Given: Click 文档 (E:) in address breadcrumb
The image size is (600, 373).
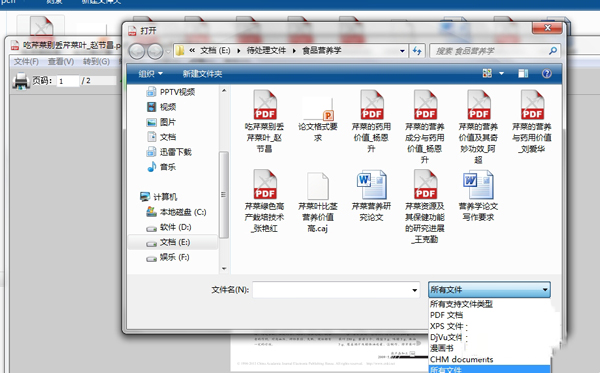Looking at the screenshot, I should (215, 50).
